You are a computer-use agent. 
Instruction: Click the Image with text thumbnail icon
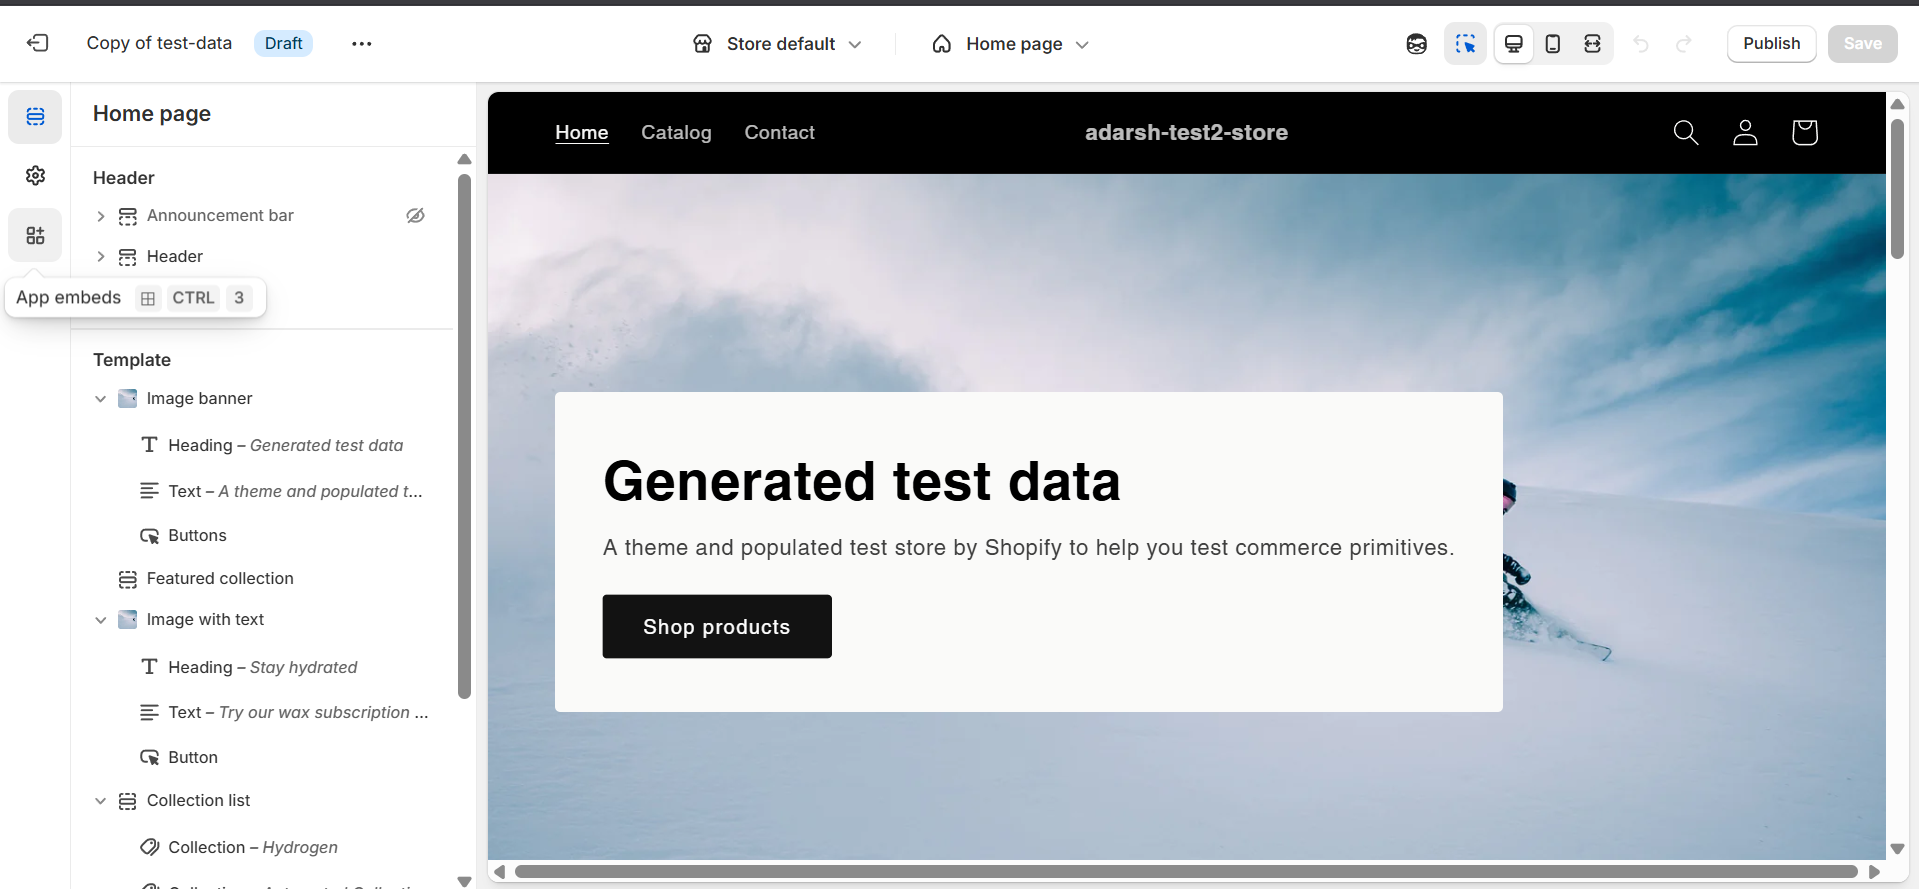tap(128, 620)
